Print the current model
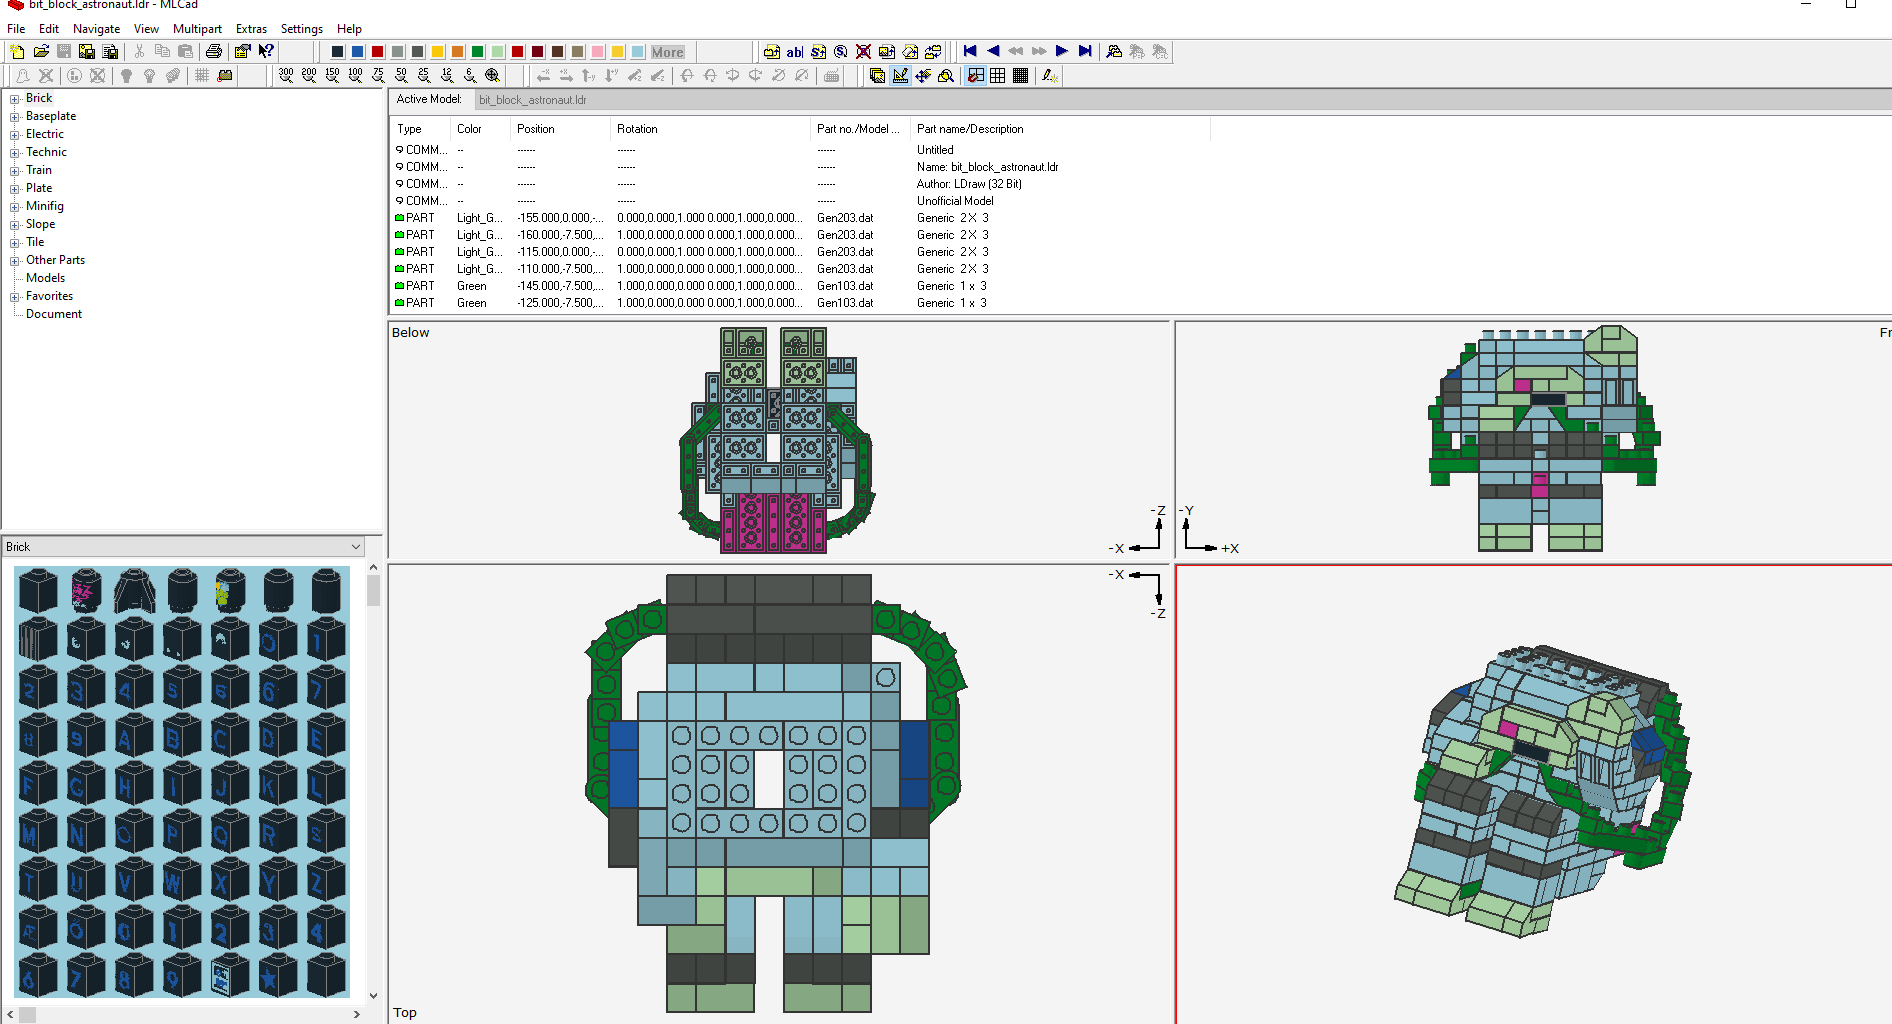The height and width of the screenshot is (1024, 1892). pos(213,52)
